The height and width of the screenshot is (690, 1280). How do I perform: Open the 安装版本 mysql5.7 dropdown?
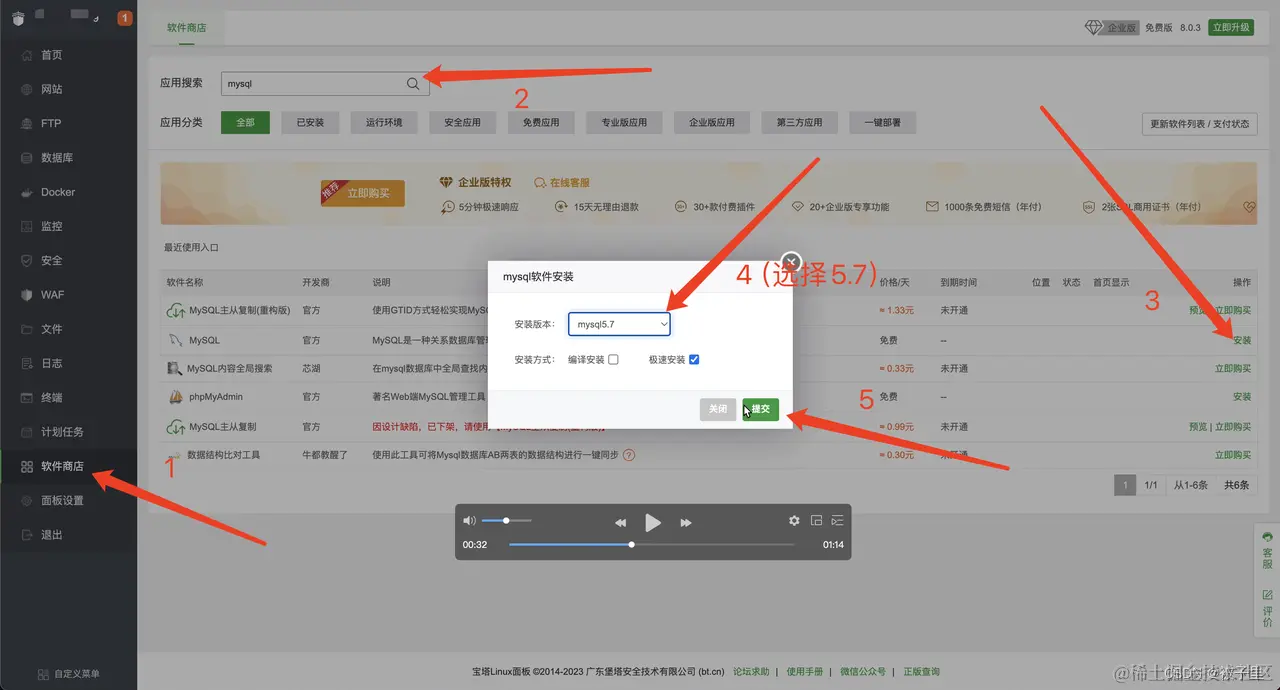tap(619, 324)
